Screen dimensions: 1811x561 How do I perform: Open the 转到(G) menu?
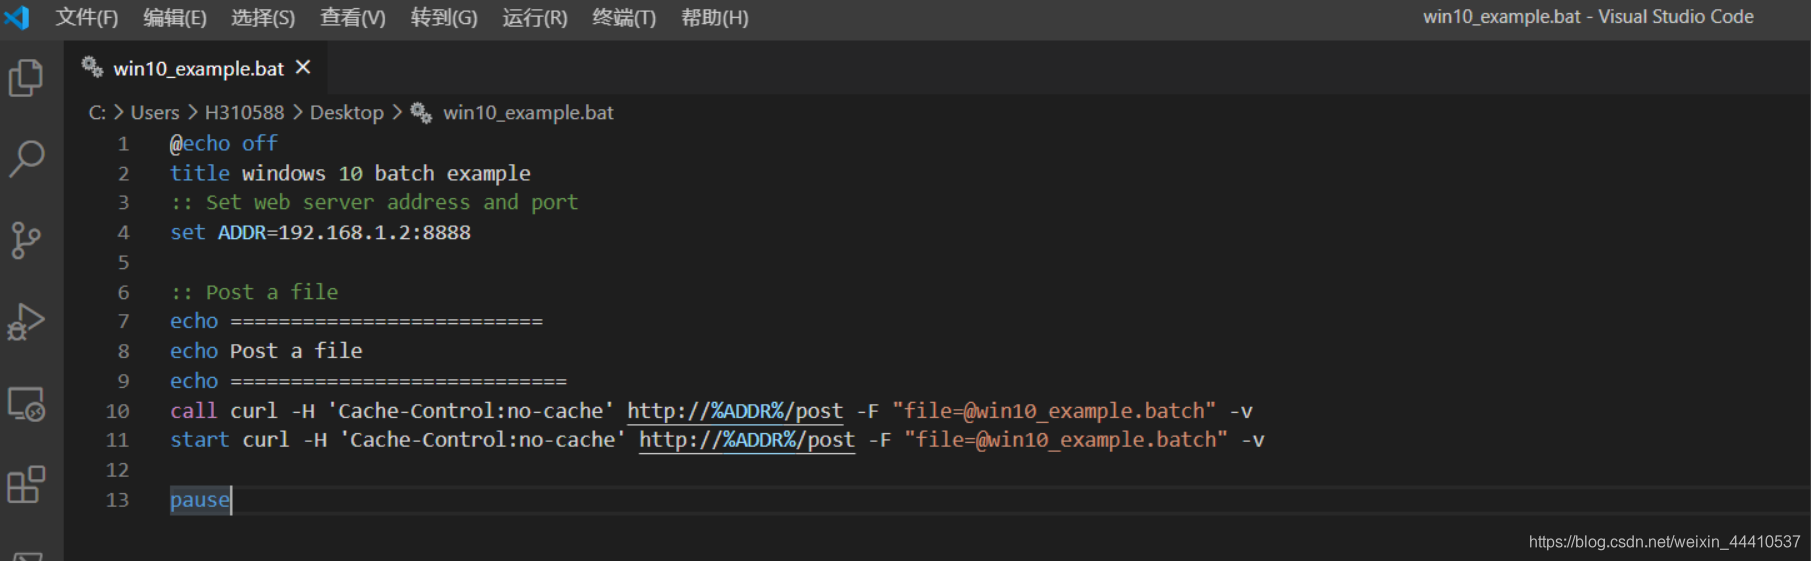point(444,18)
